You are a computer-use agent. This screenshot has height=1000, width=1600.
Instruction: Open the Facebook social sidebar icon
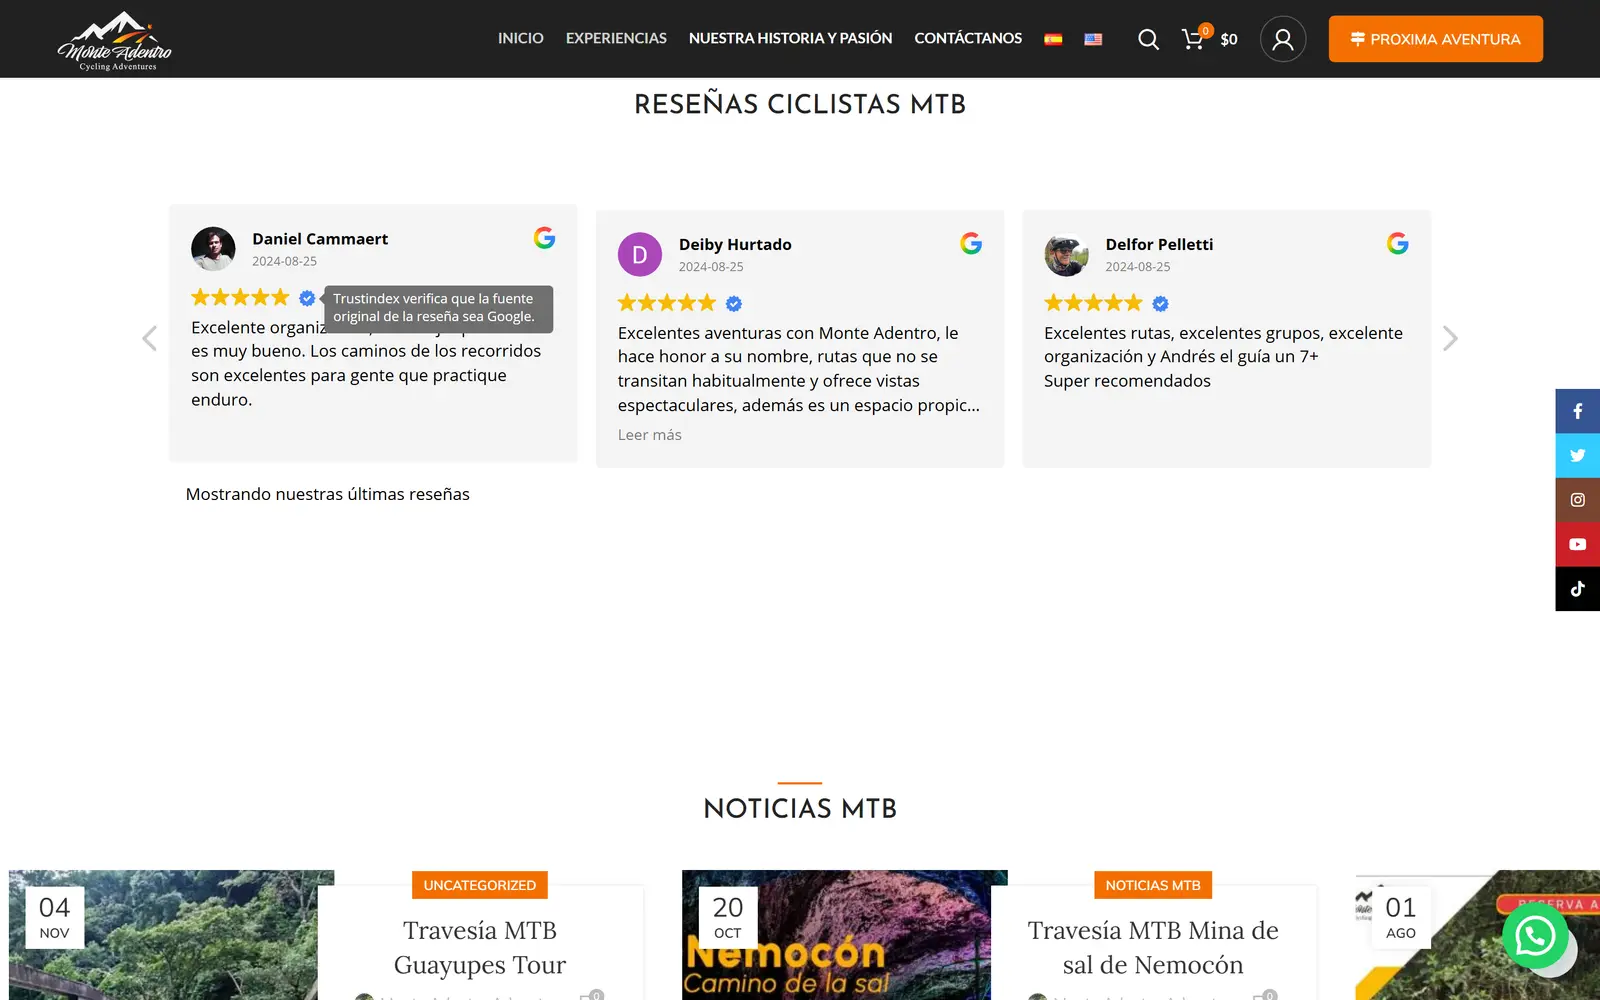point(1578,411)
